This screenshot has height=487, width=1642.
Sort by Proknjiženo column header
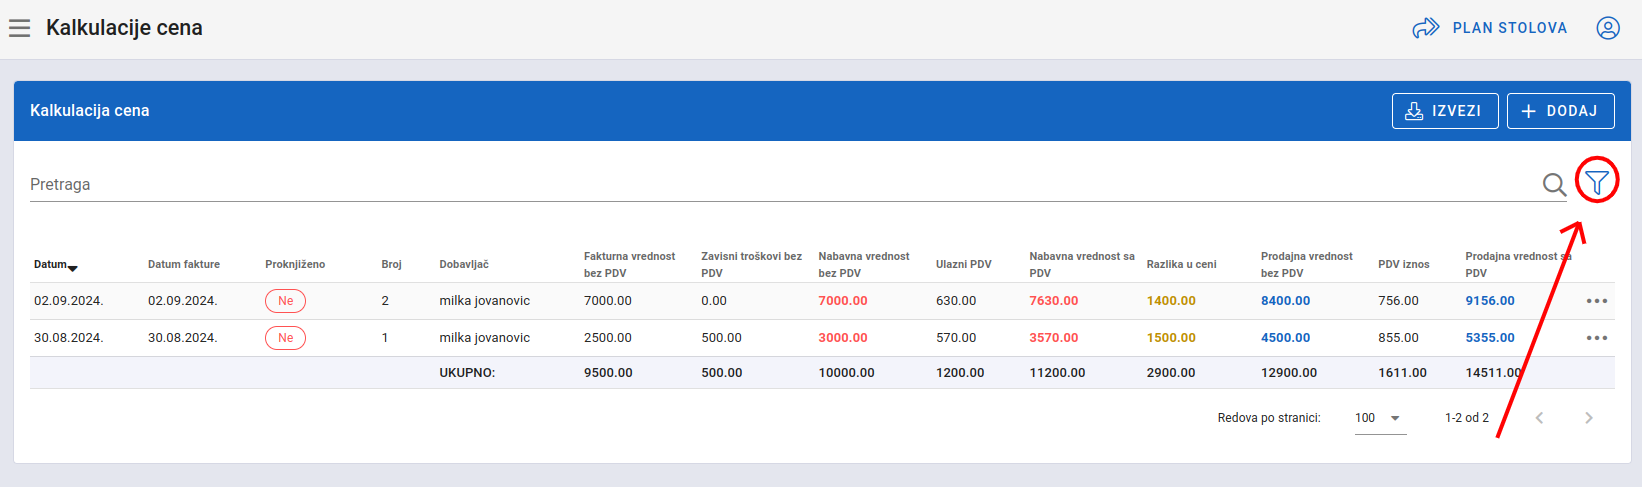tap(295, 264)
